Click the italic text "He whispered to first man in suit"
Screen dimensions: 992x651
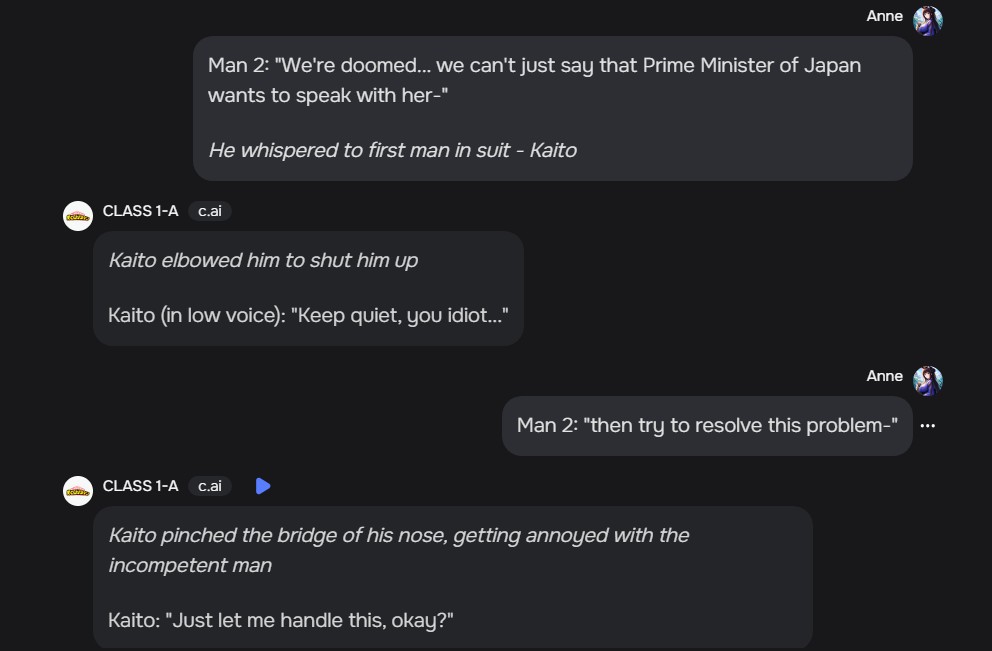coord(392,150)
